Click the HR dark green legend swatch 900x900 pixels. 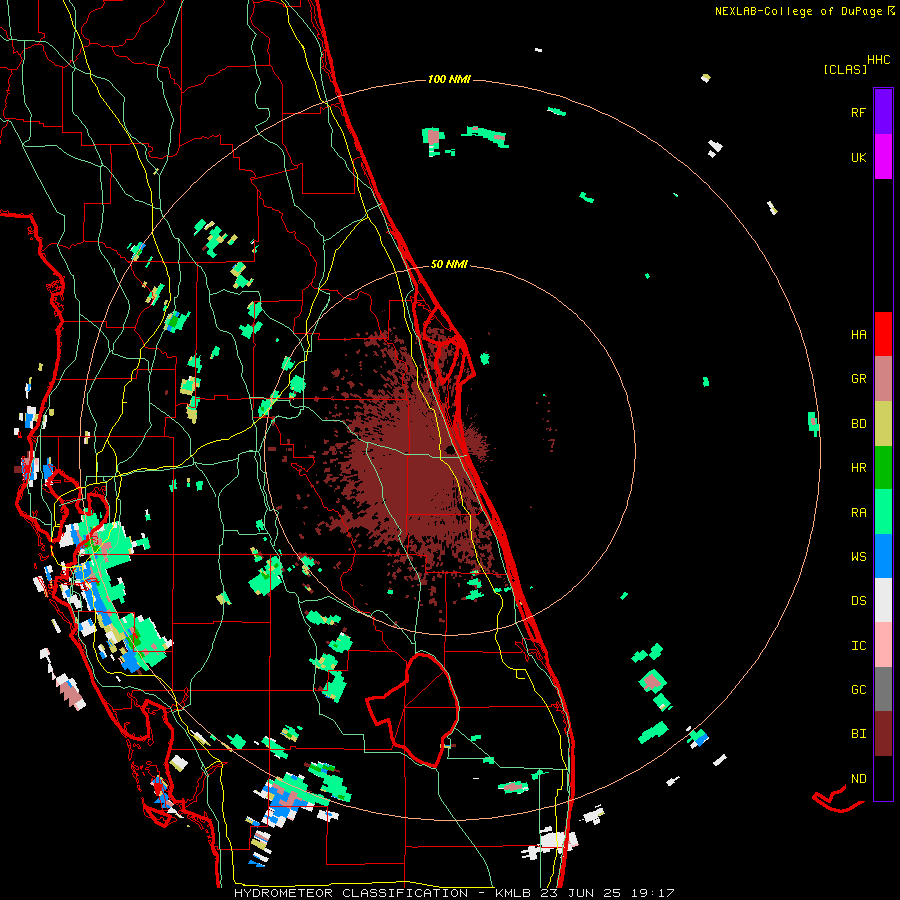883,468
